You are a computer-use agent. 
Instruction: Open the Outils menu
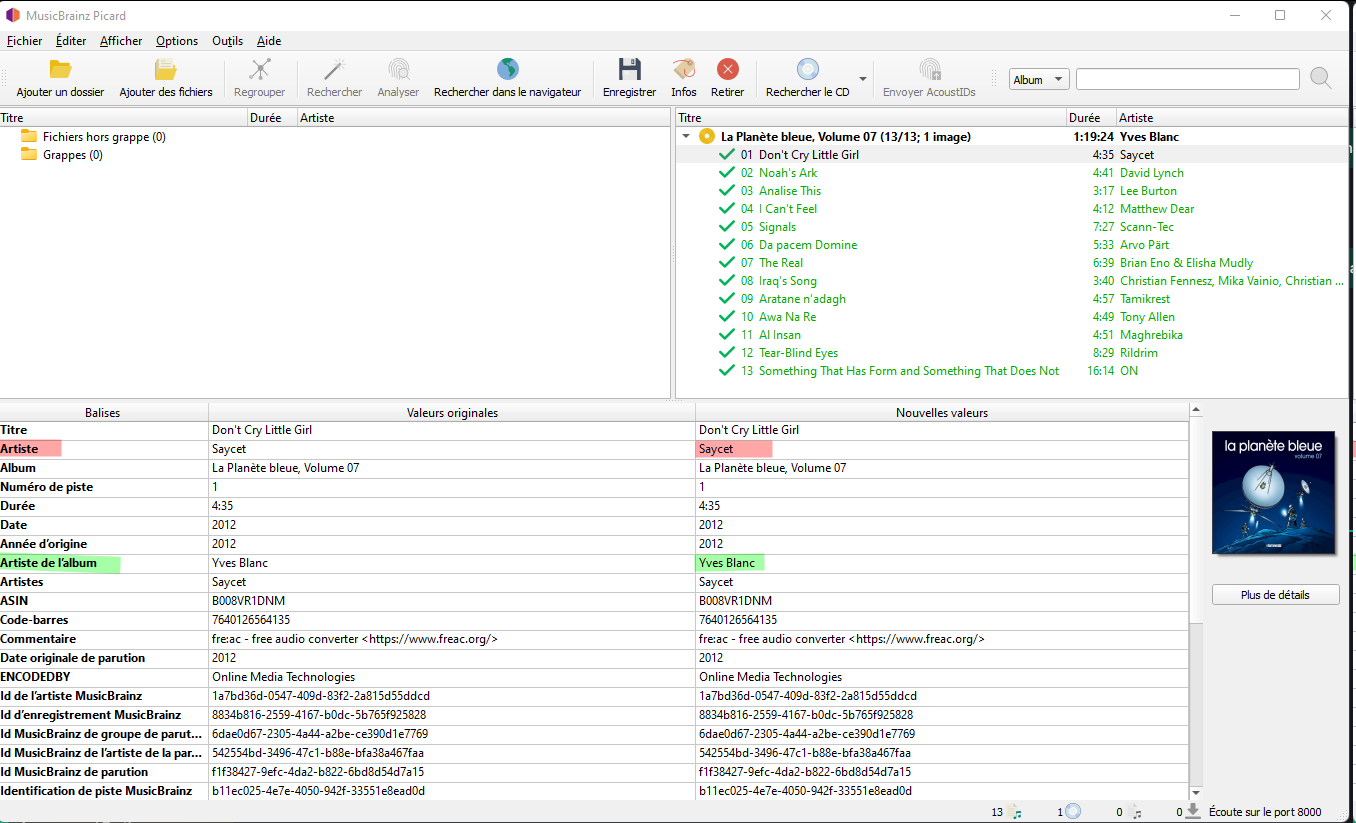[228, 41]
